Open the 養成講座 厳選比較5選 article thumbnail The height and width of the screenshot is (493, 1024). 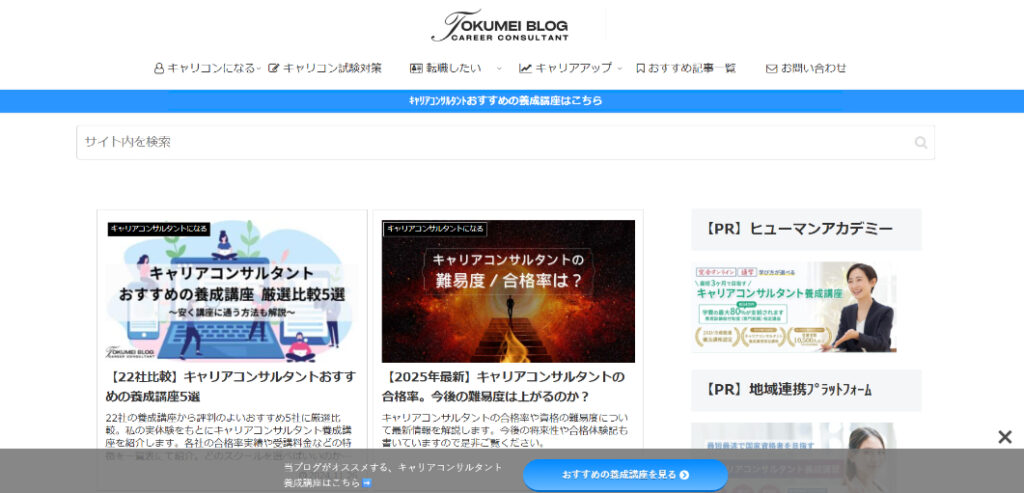(232, 290)
